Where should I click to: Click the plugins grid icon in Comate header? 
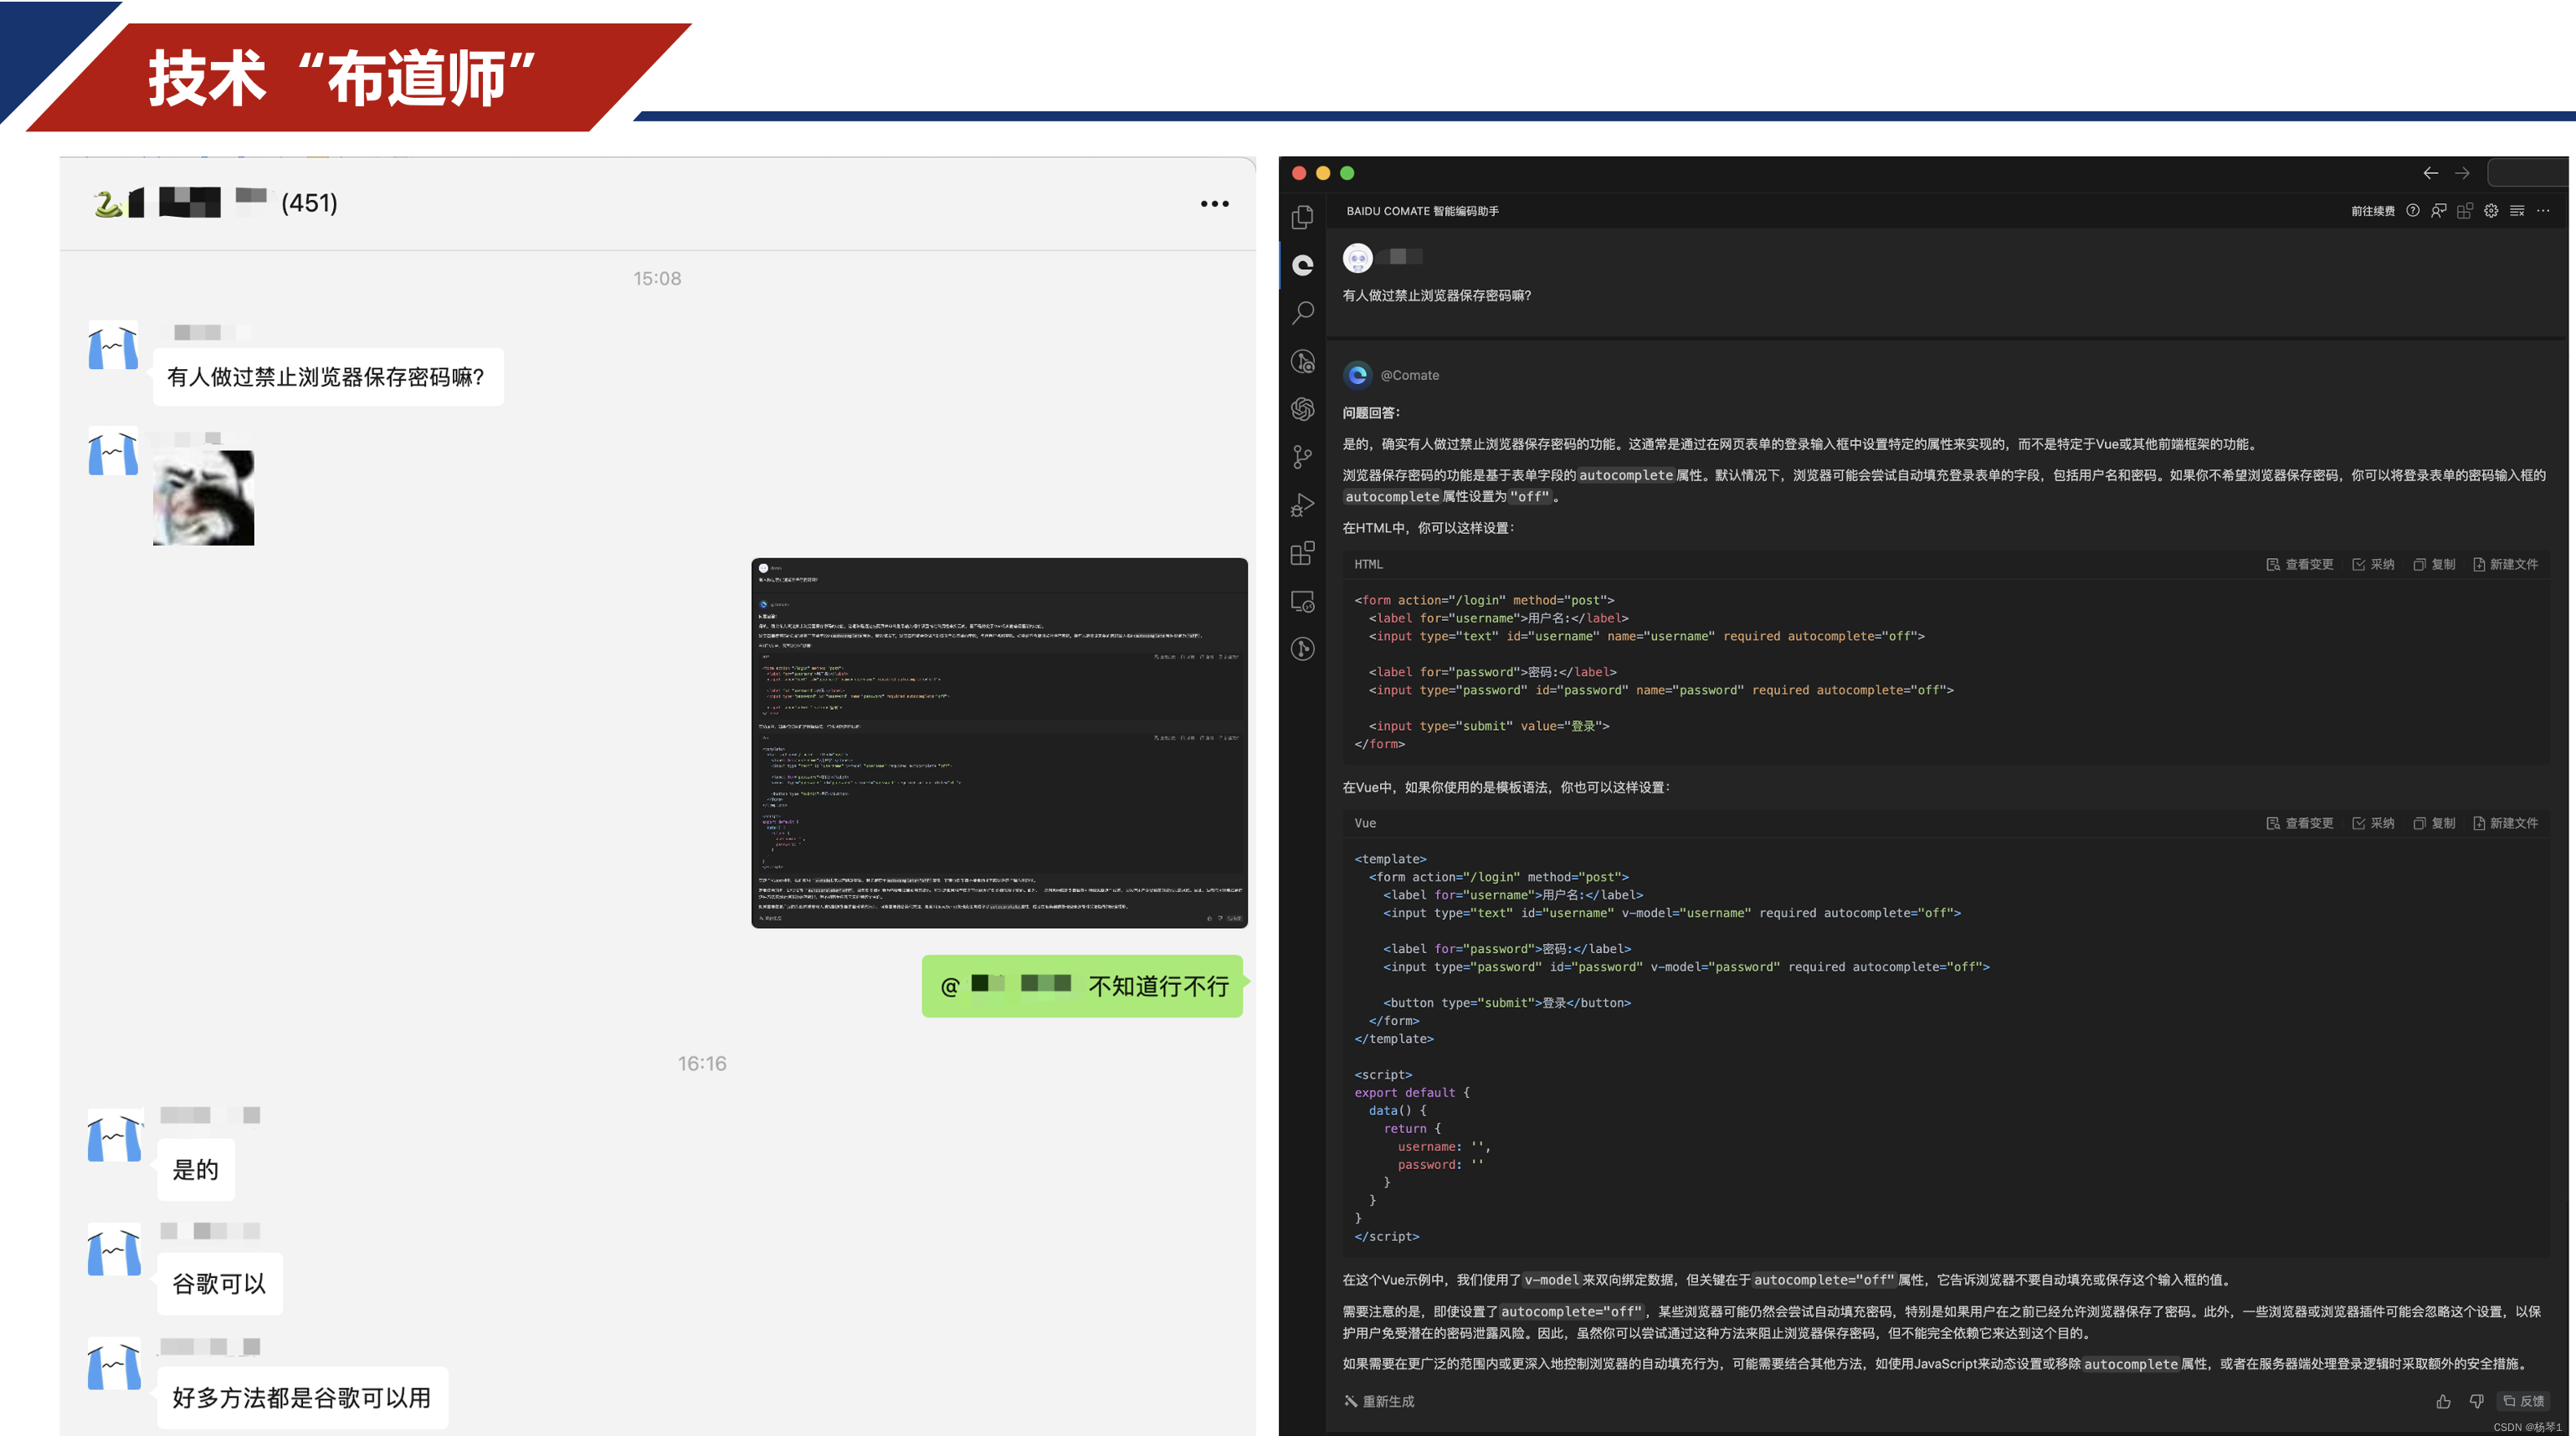tap(2464, 211)
